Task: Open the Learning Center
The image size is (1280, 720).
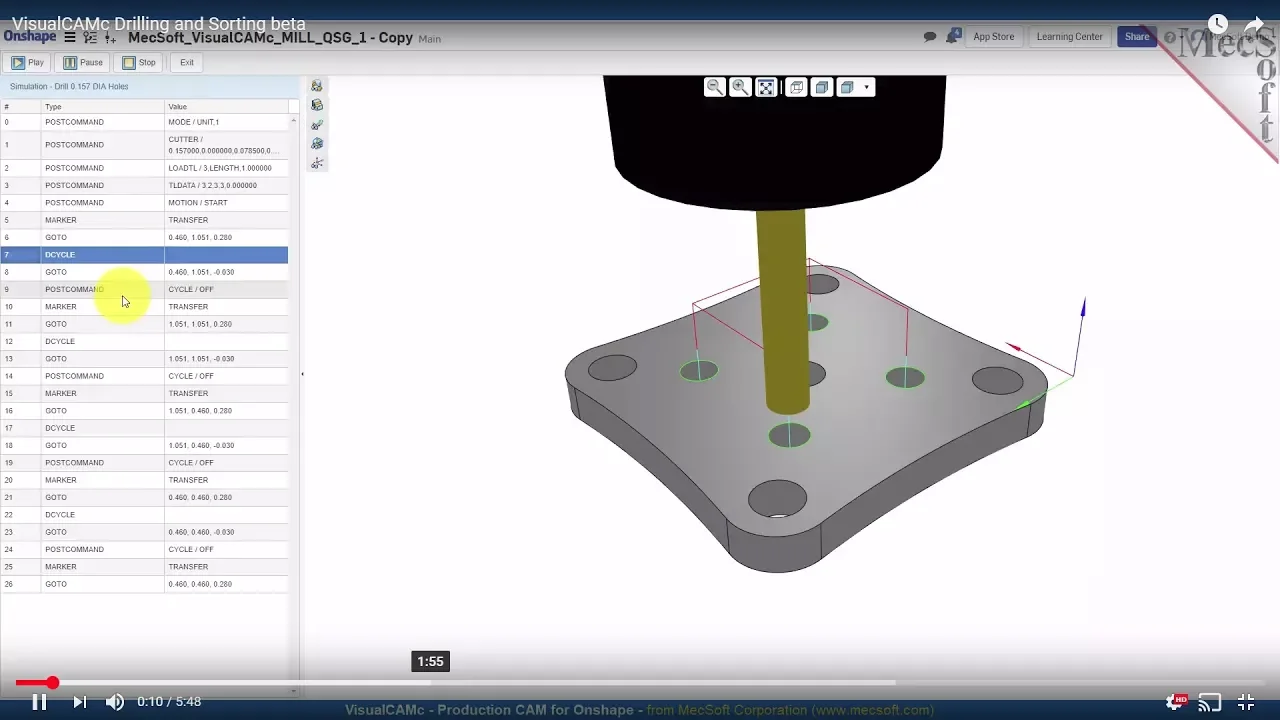Action: [x=1069, y=37]
